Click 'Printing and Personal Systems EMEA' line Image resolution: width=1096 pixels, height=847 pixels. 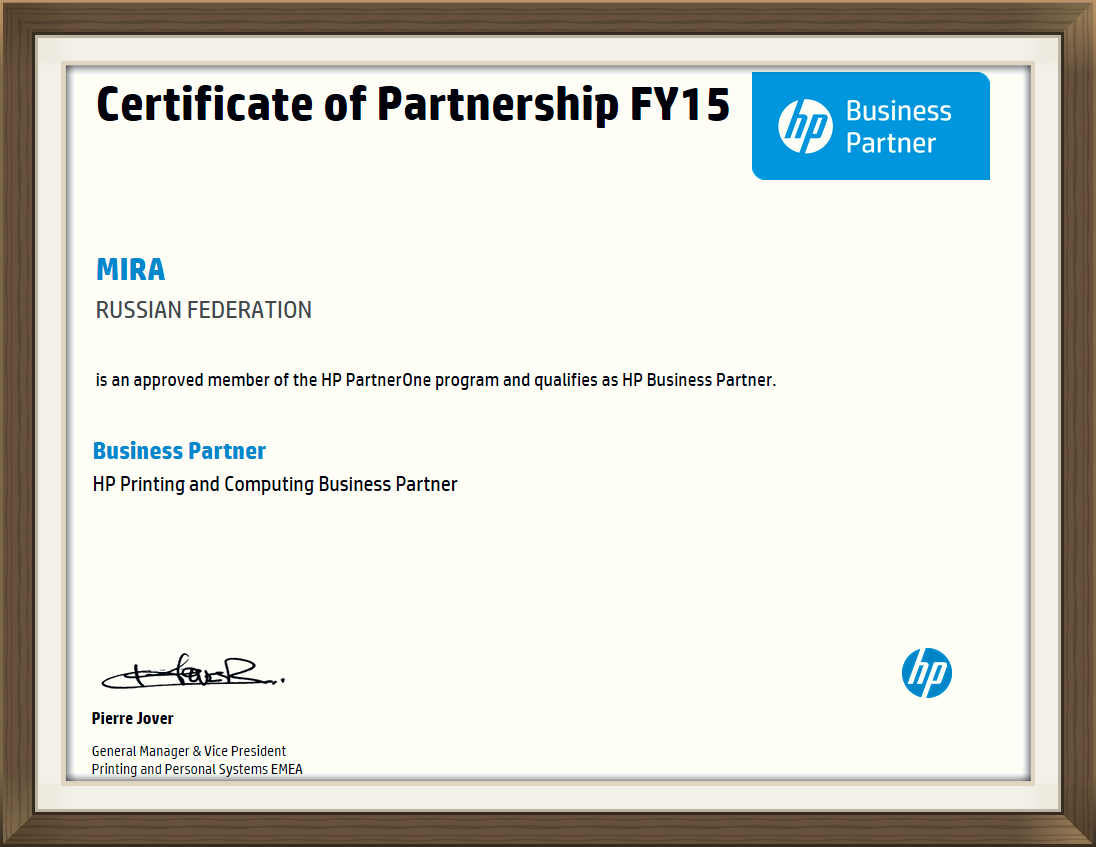click(x=197, y=769)
